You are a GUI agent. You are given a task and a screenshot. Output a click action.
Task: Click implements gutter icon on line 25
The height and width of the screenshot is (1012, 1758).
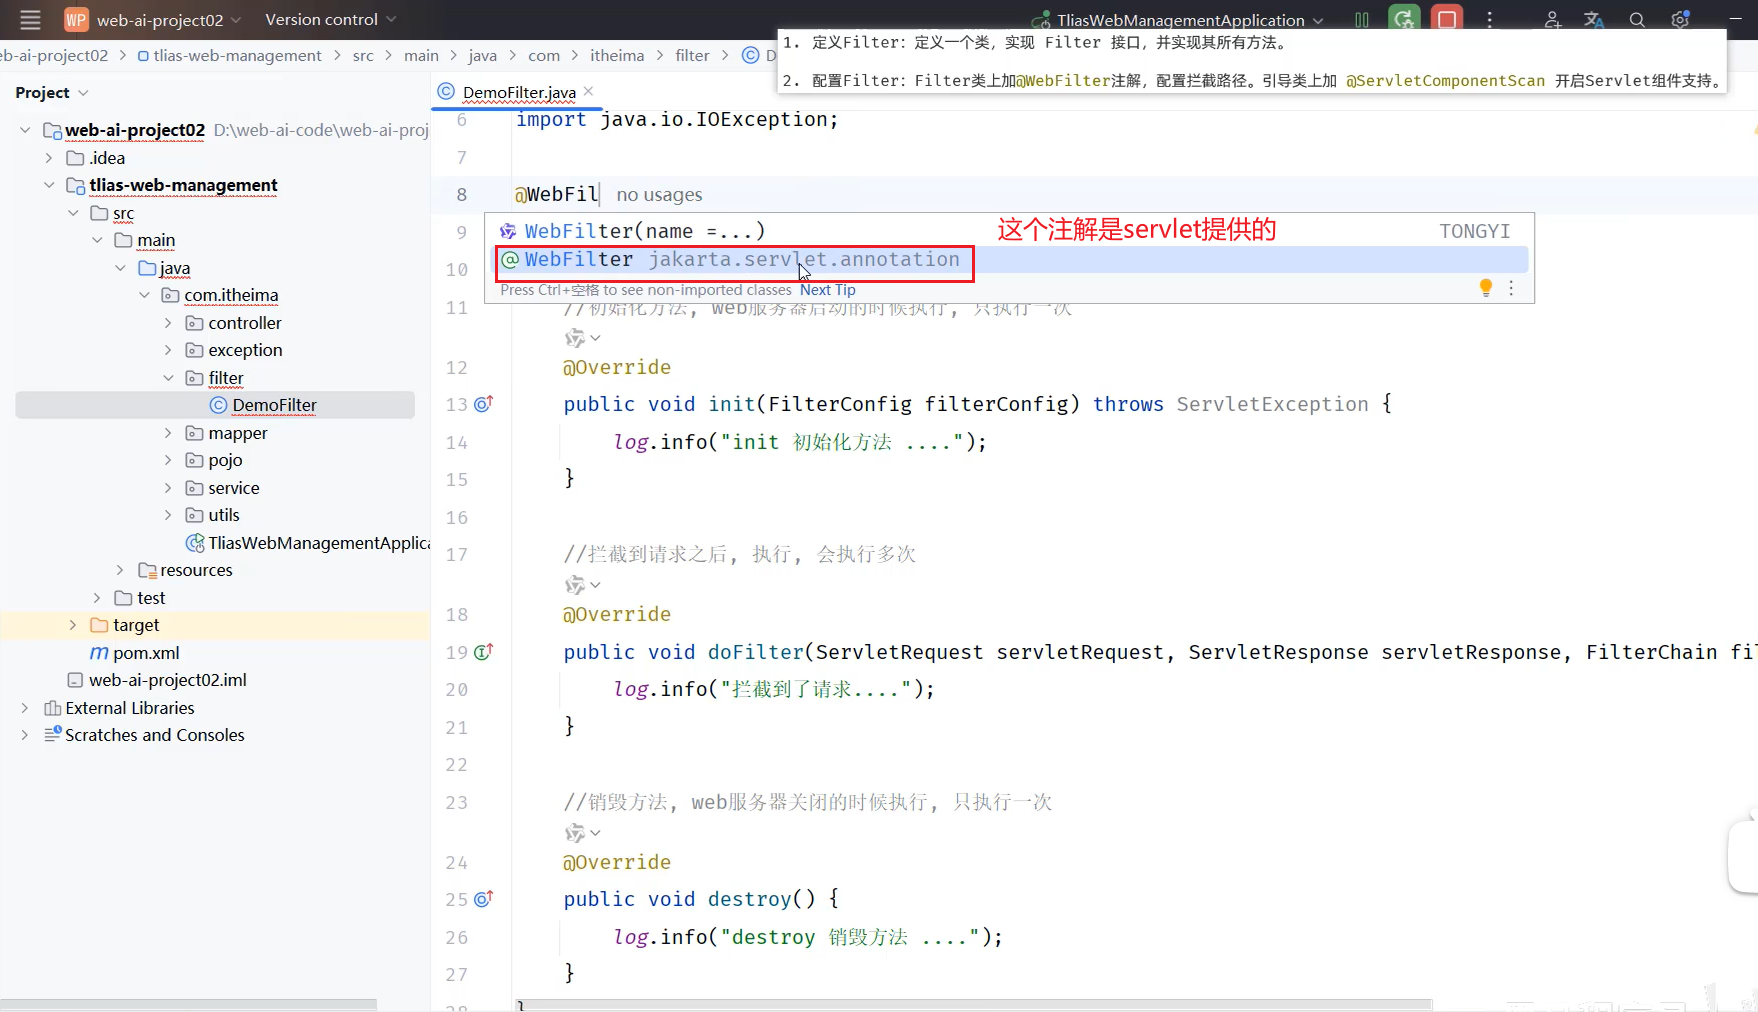point(483,899)
